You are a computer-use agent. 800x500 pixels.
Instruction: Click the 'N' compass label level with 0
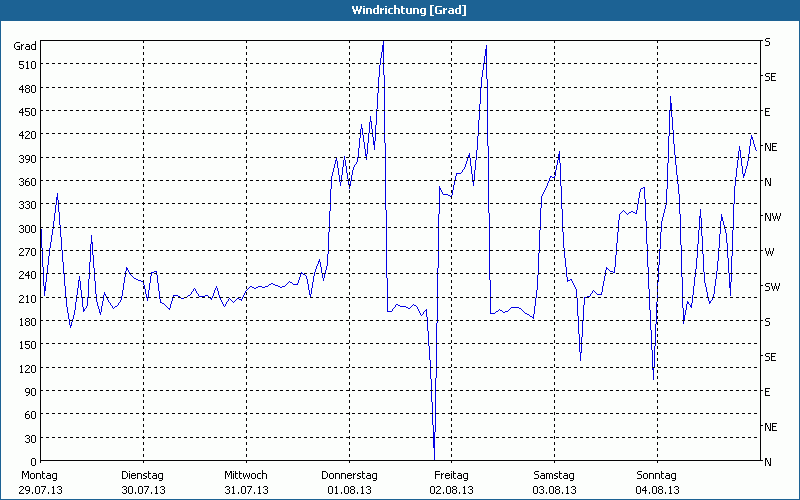[768, 462]
